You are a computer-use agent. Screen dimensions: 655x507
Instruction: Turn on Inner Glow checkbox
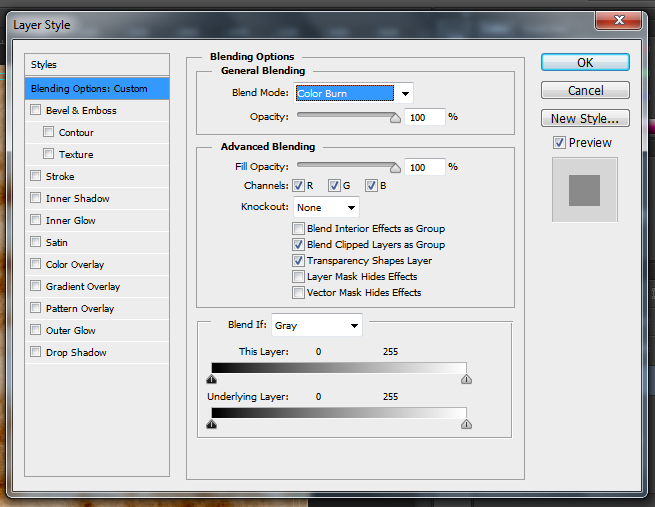pos(36,220)
